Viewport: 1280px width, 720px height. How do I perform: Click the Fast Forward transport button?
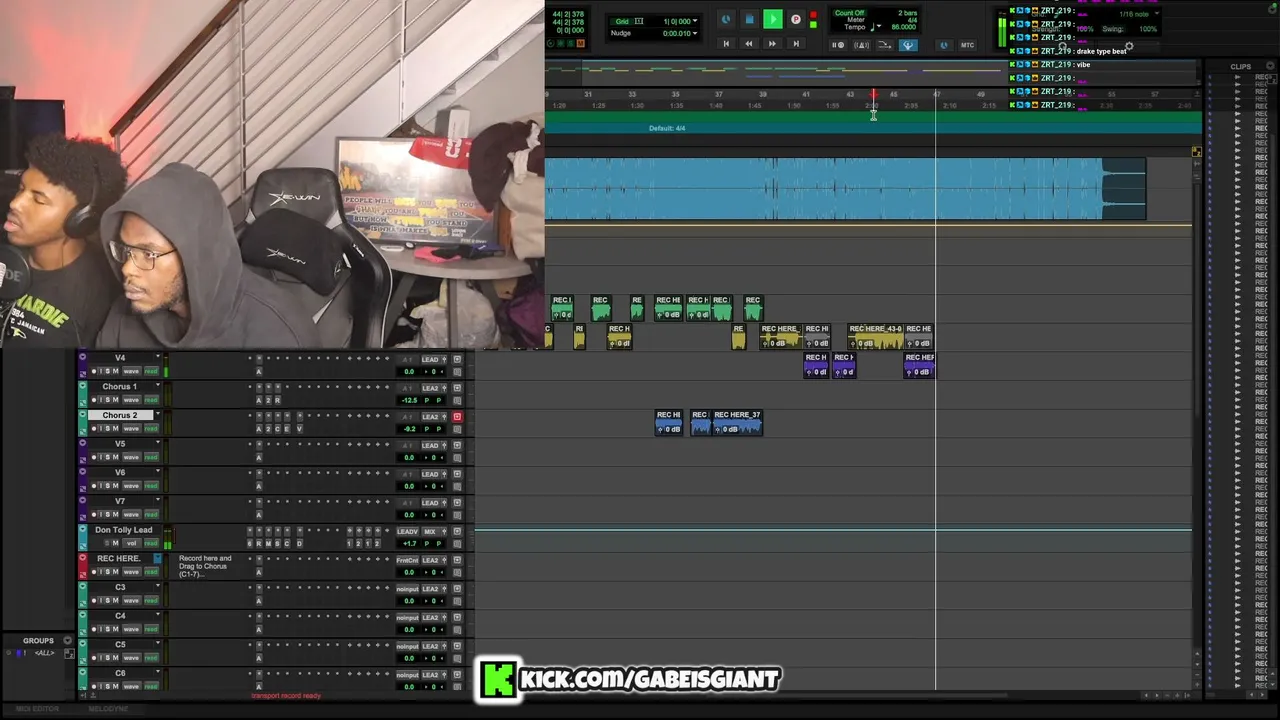[772, 44]
